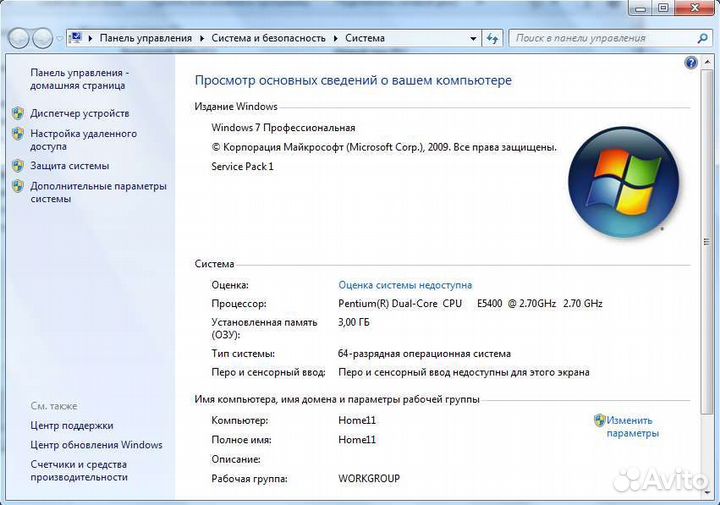
Task: Open Диспетчер устройств link
Action: point(80,113)
